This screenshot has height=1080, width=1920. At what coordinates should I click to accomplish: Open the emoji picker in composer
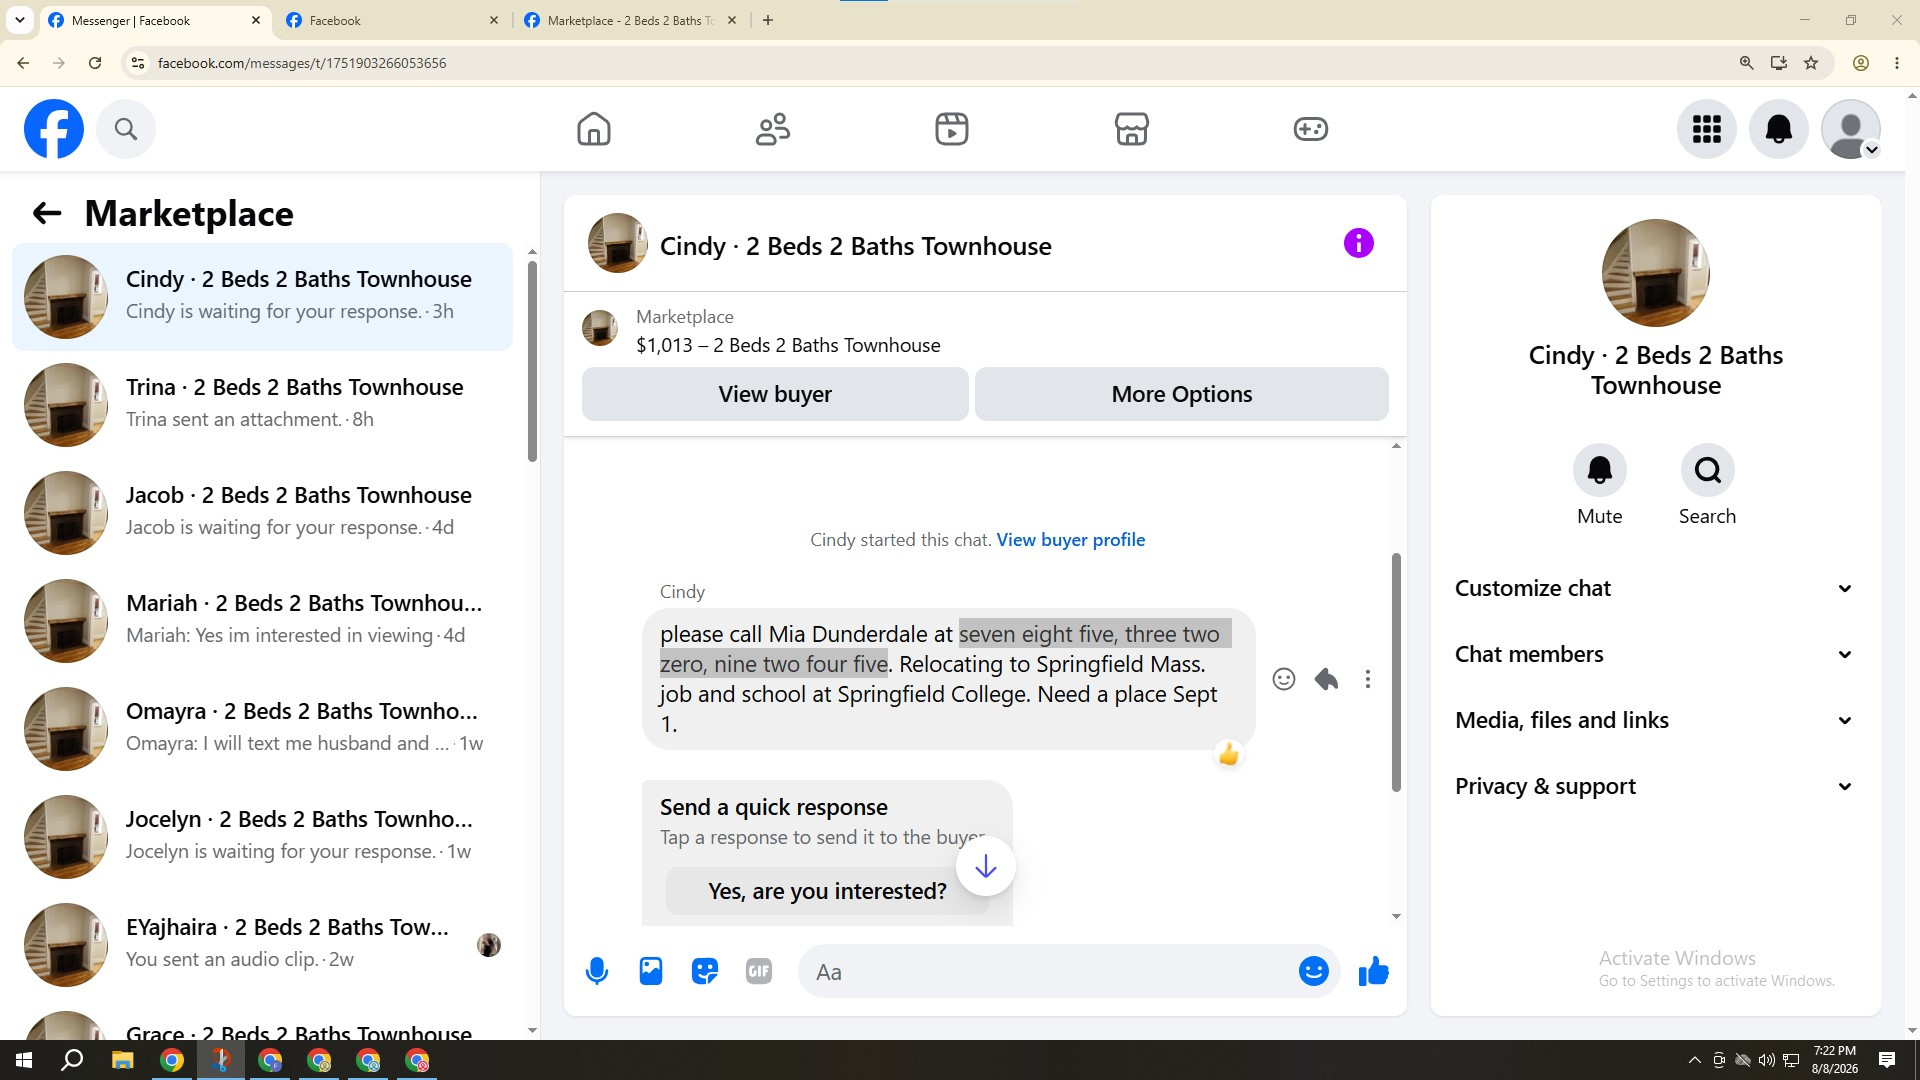(1314, 971)
